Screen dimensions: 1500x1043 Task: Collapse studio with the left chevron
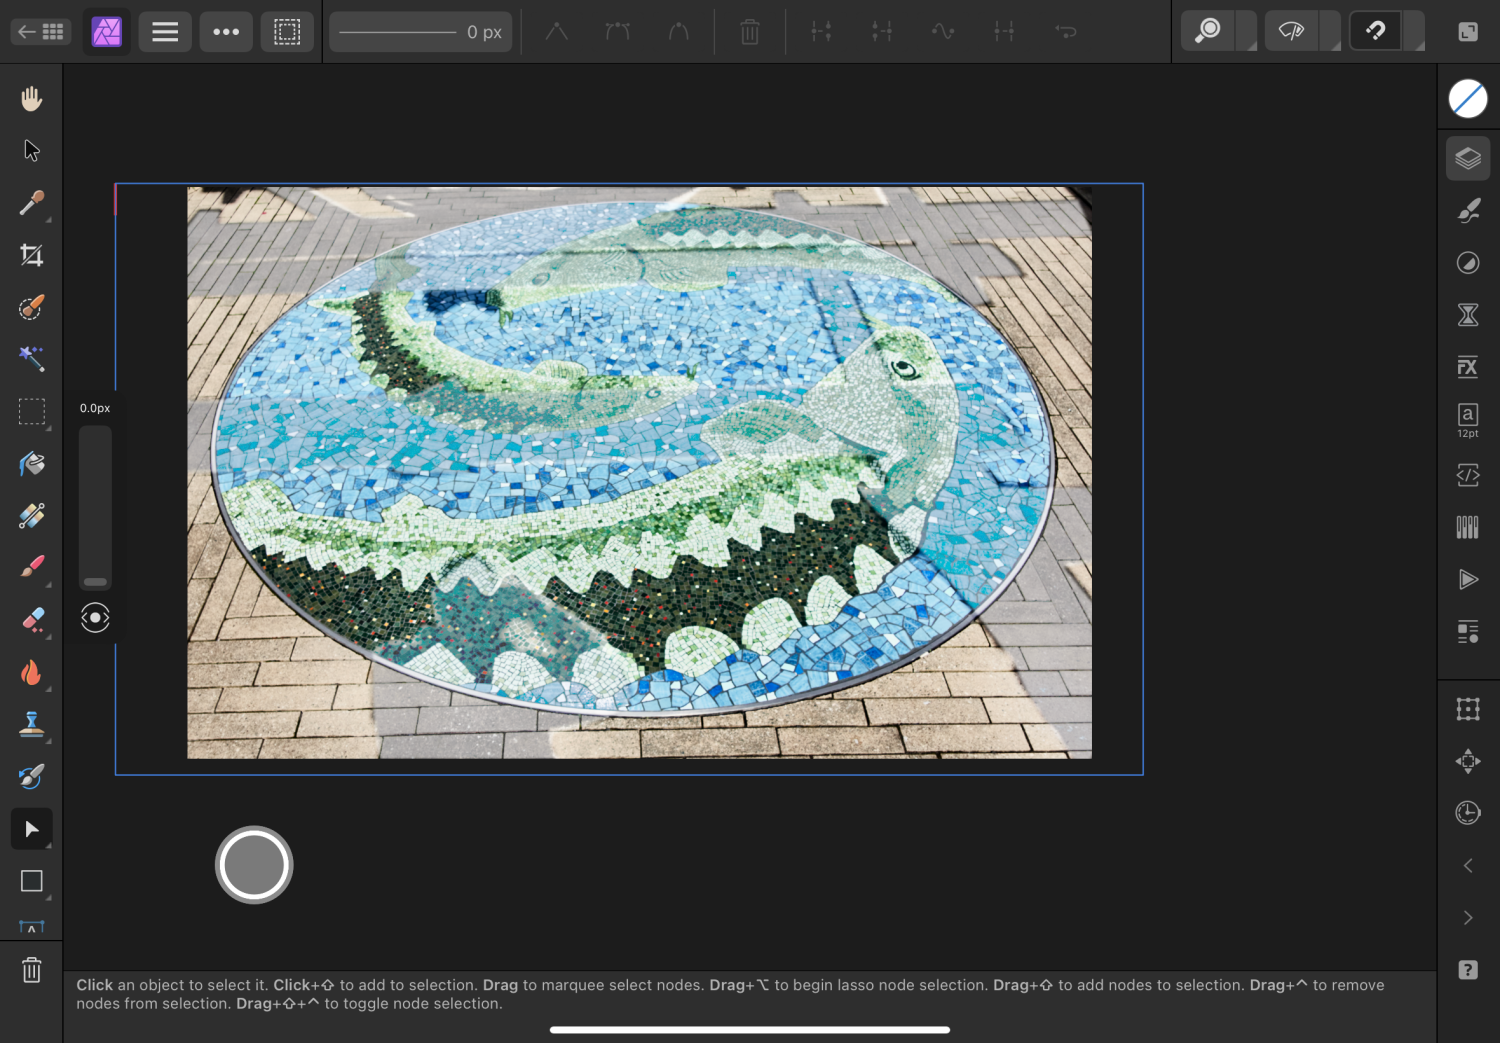(x=1467, y=866)
